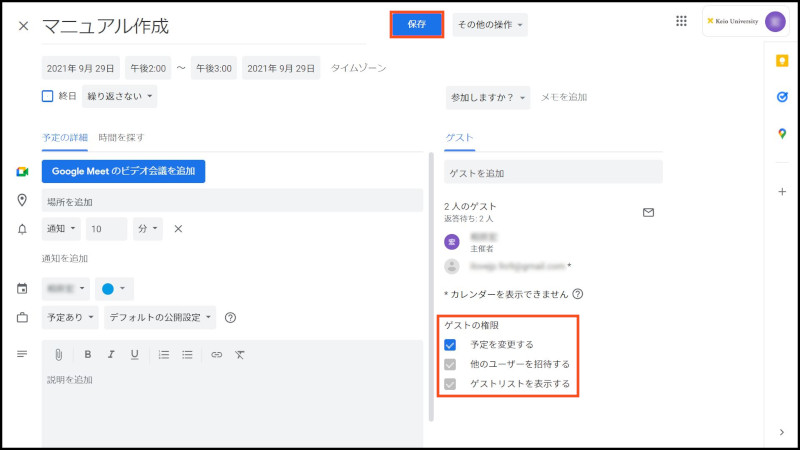The width and height of the screenshot is (800, 450).
Task: Attach a file with paperclip icon
Action: pos(59,354)
